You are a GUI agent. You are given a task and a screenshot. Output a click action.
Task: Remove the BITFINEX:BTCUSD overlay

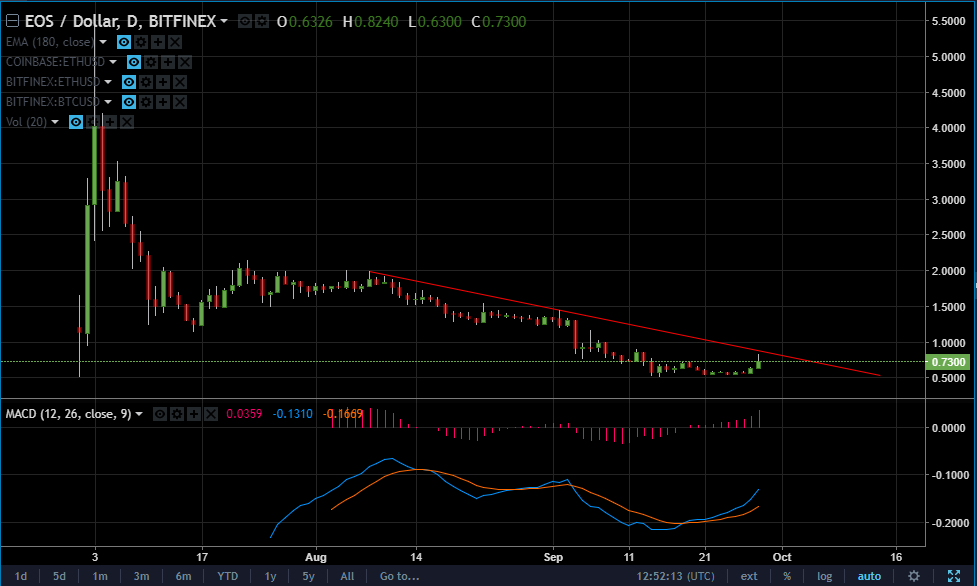(x=180, y=102)
